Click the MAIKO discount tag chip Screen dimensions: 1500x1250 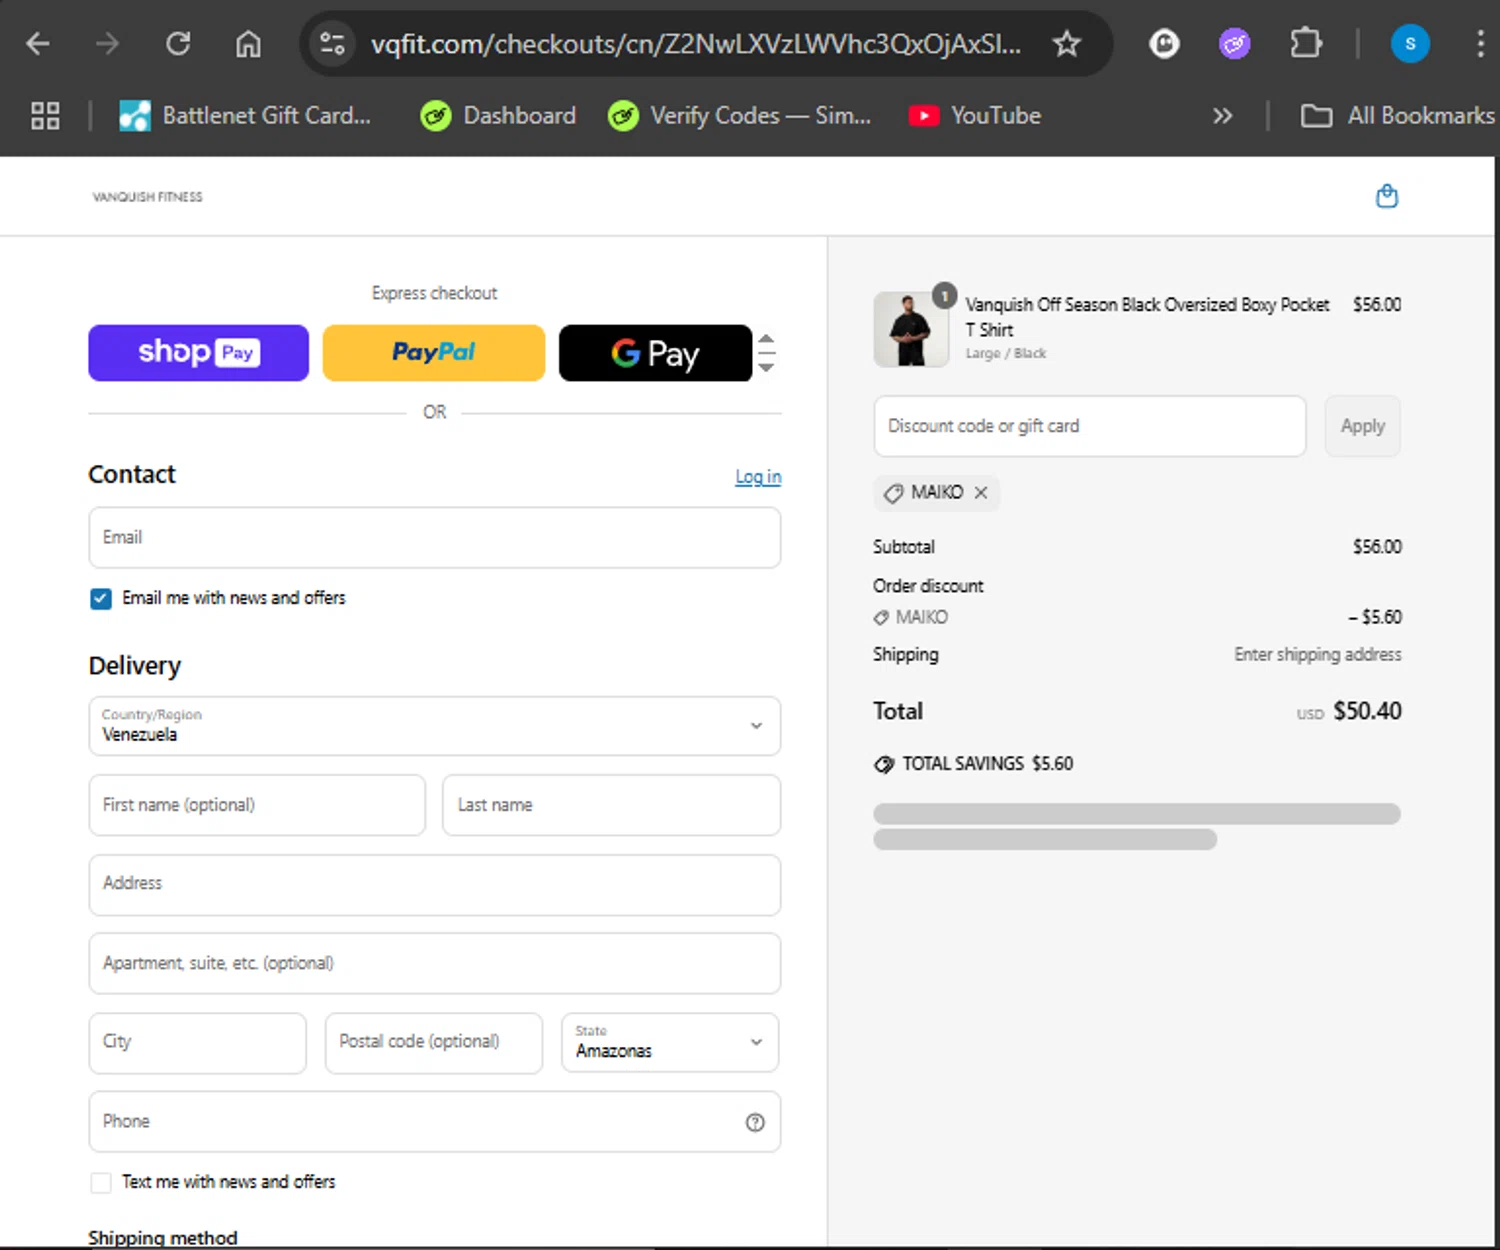[936, 492]
